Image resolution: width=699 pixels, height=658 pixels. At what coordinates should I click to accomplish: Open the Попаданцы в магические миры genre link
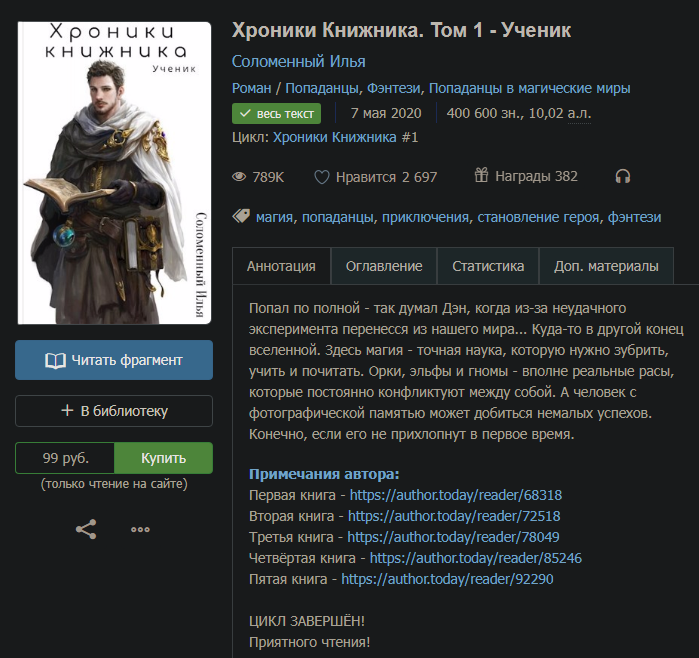[530, 88]
